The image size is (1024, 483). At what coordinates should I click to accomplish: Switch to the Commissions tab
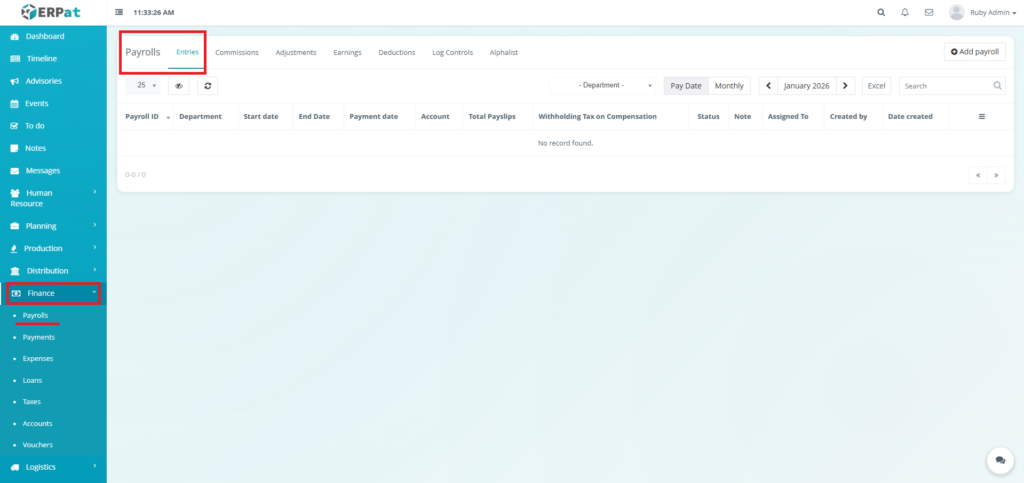pyautogui.click(x=237, y=52)
